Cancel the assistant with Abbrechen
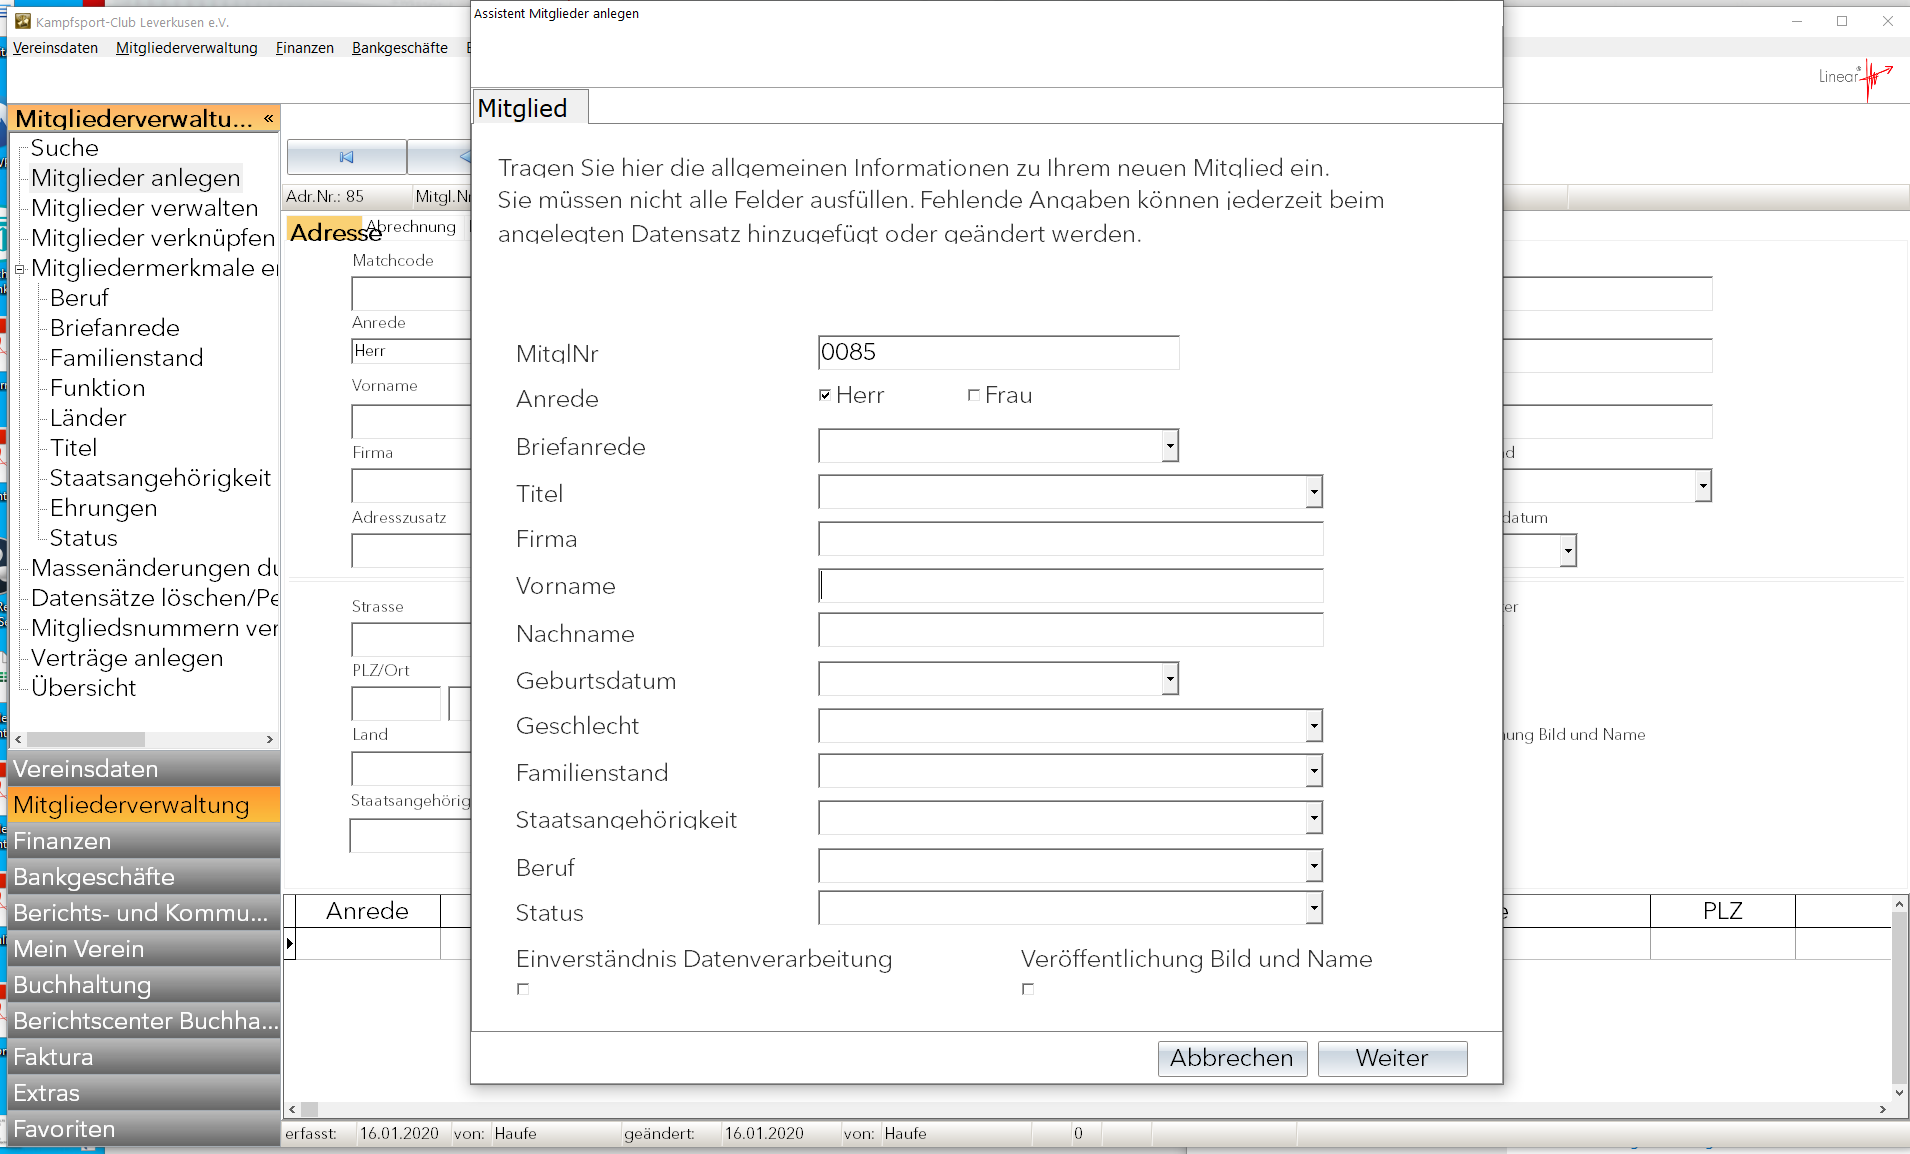 tap(1231, 1058)
